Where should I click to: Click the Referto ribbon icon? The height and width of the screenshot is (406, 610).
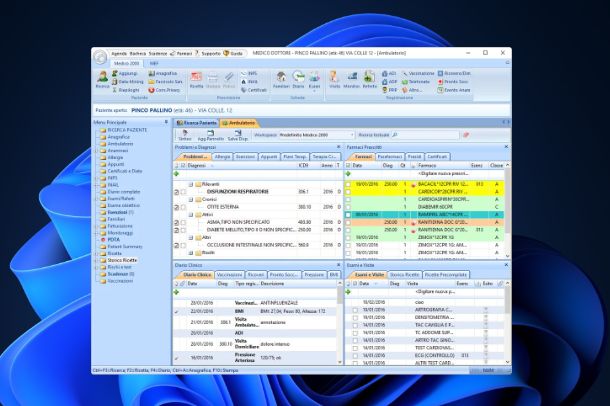coord(369,80)
